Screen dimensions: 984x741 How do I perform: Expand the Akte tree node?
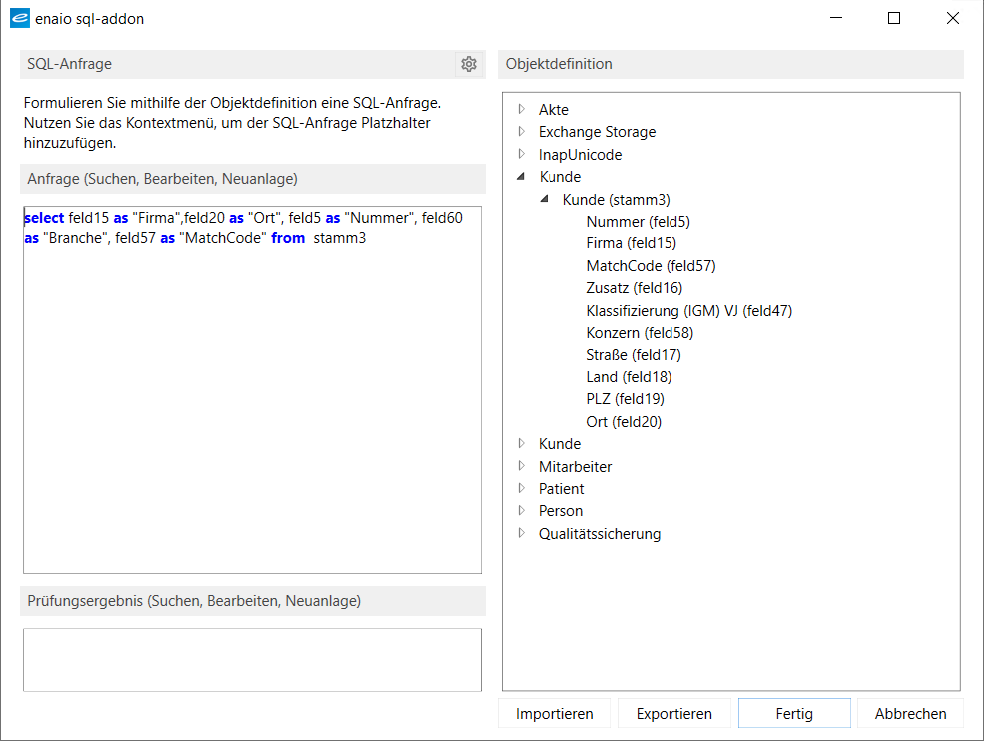[521, 109]
